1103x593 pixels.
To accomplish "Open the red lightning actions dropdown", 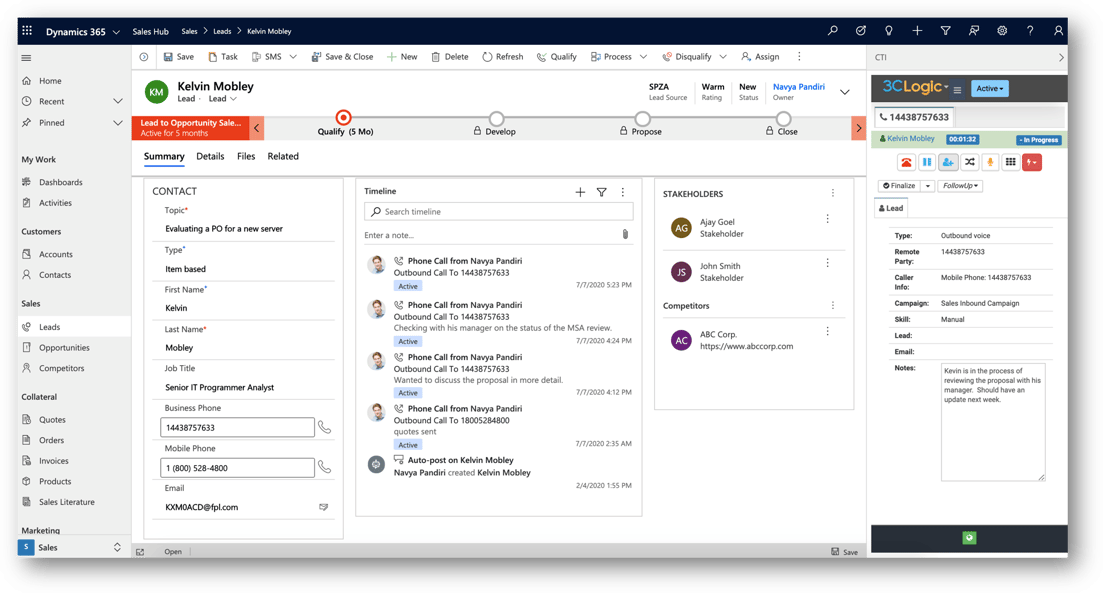I will (1032, 162).
